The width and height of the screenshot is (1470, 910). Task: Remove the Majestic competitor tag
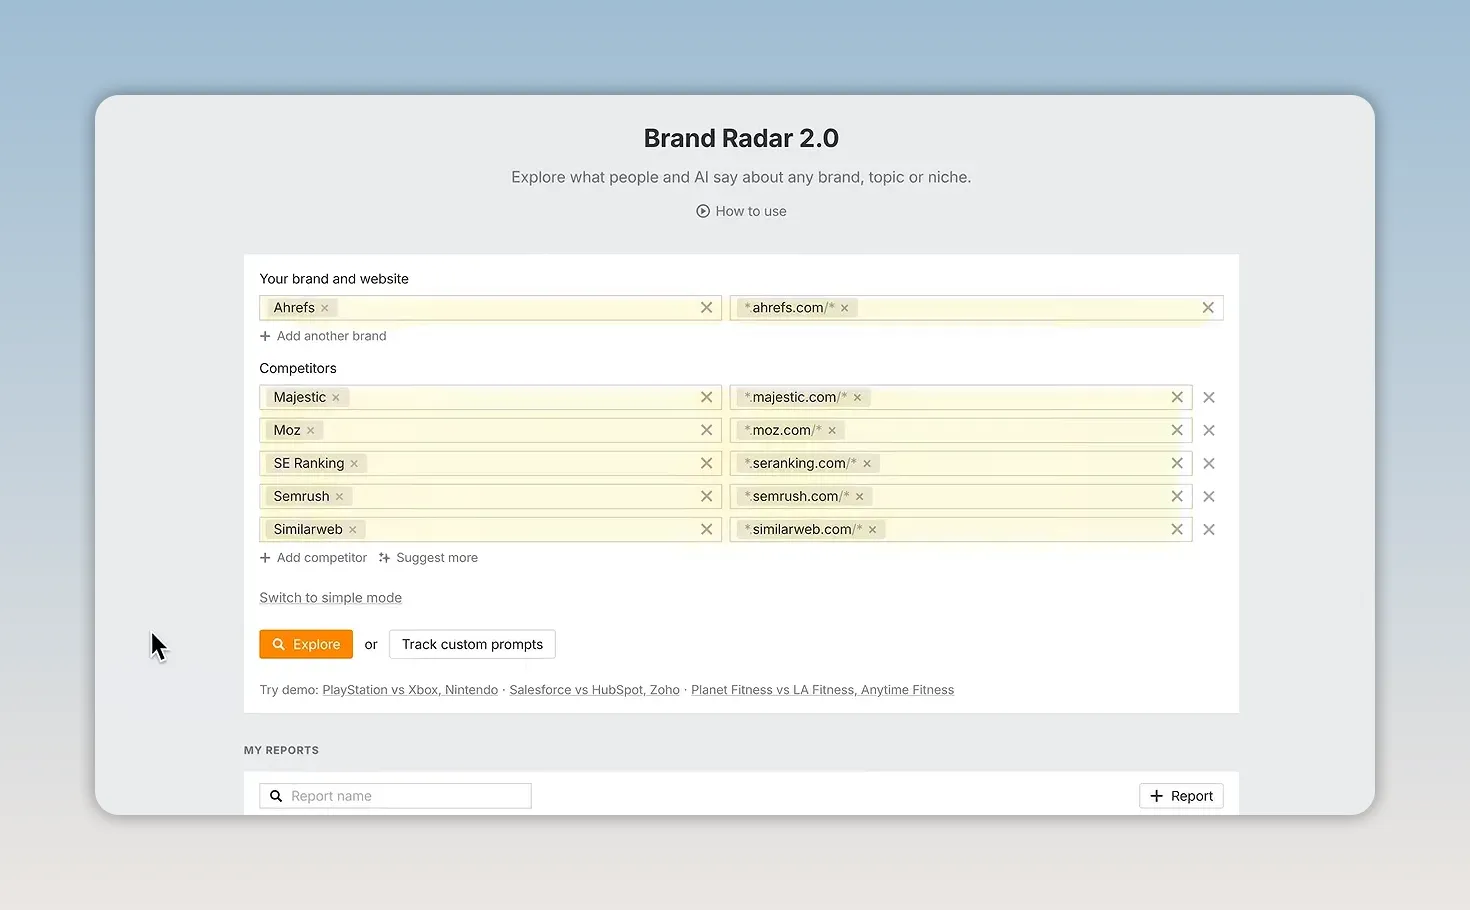[336, 398]
